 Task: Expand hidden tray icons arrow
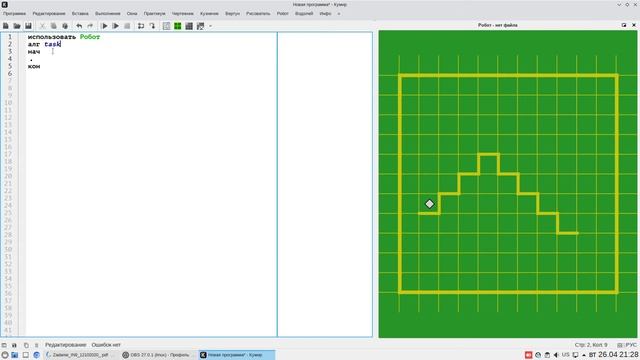click(584, 356)
